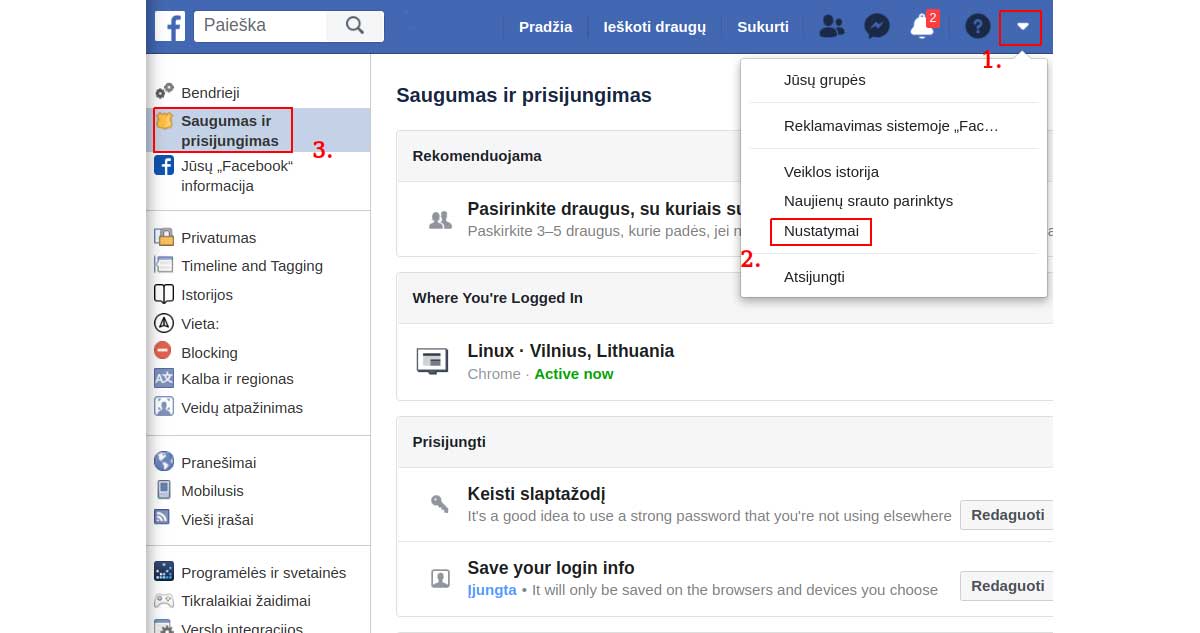Click the Jūsų Facebook informacija icon

coord(164,165)
